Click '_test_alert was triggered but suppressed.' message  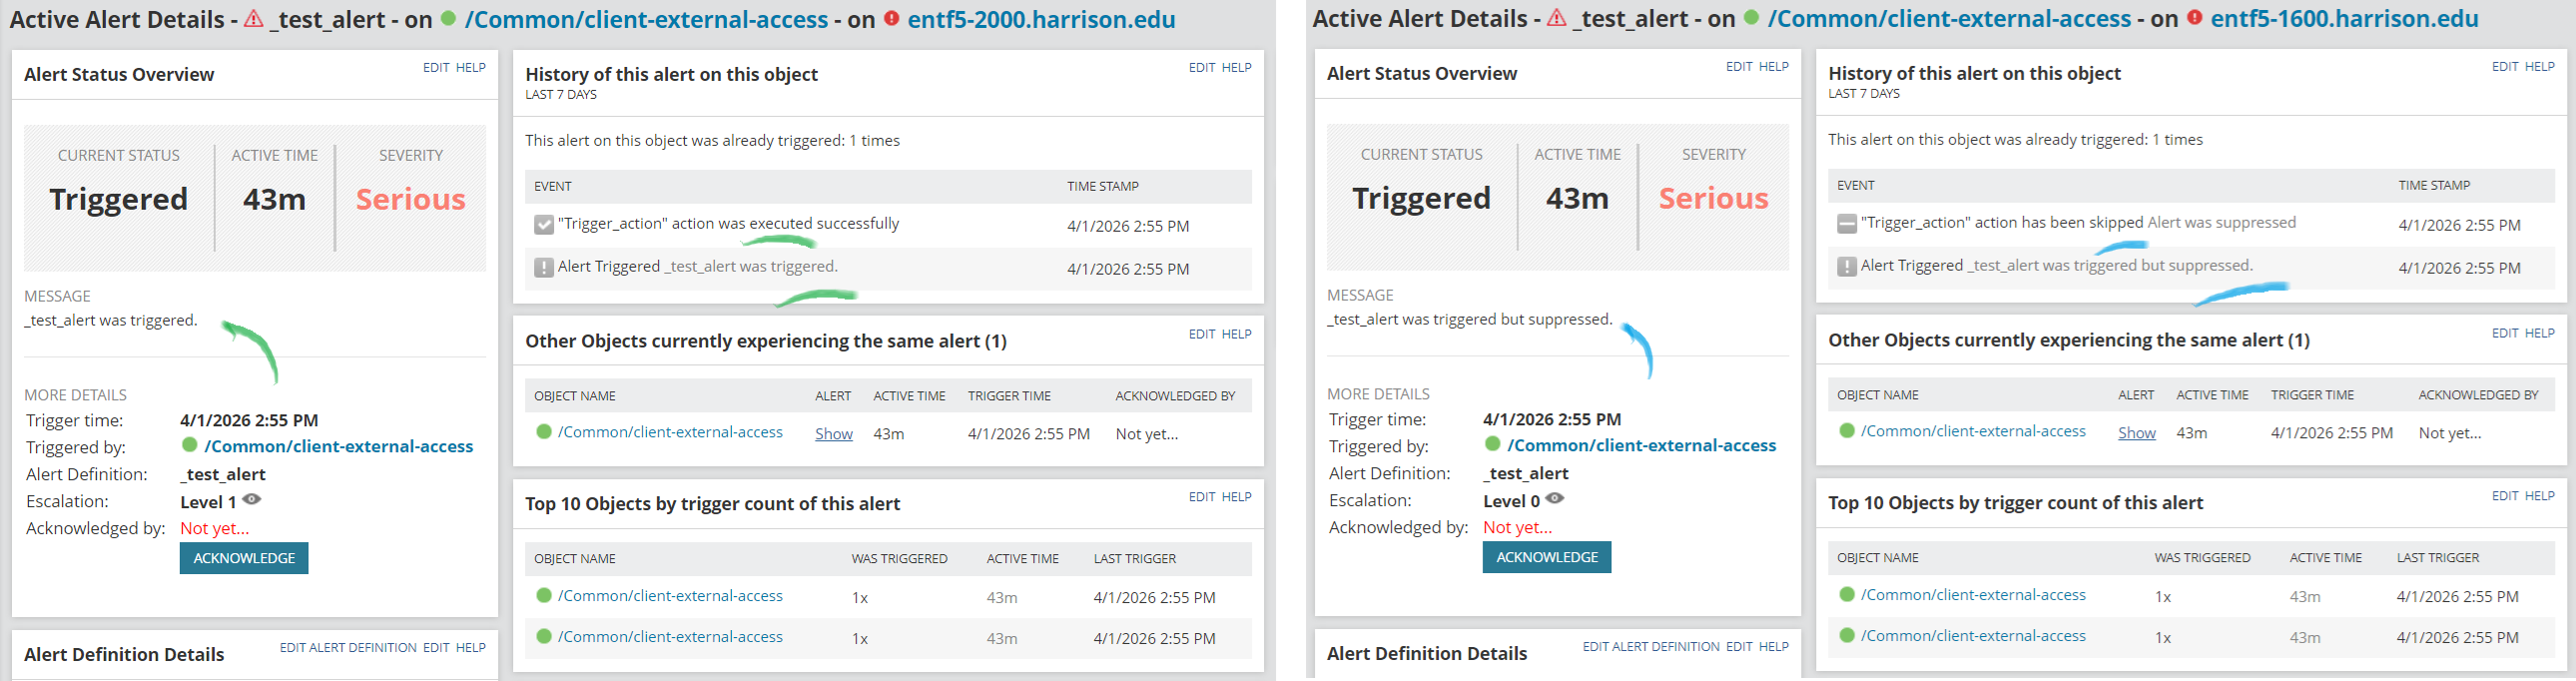coord(1470,319)
